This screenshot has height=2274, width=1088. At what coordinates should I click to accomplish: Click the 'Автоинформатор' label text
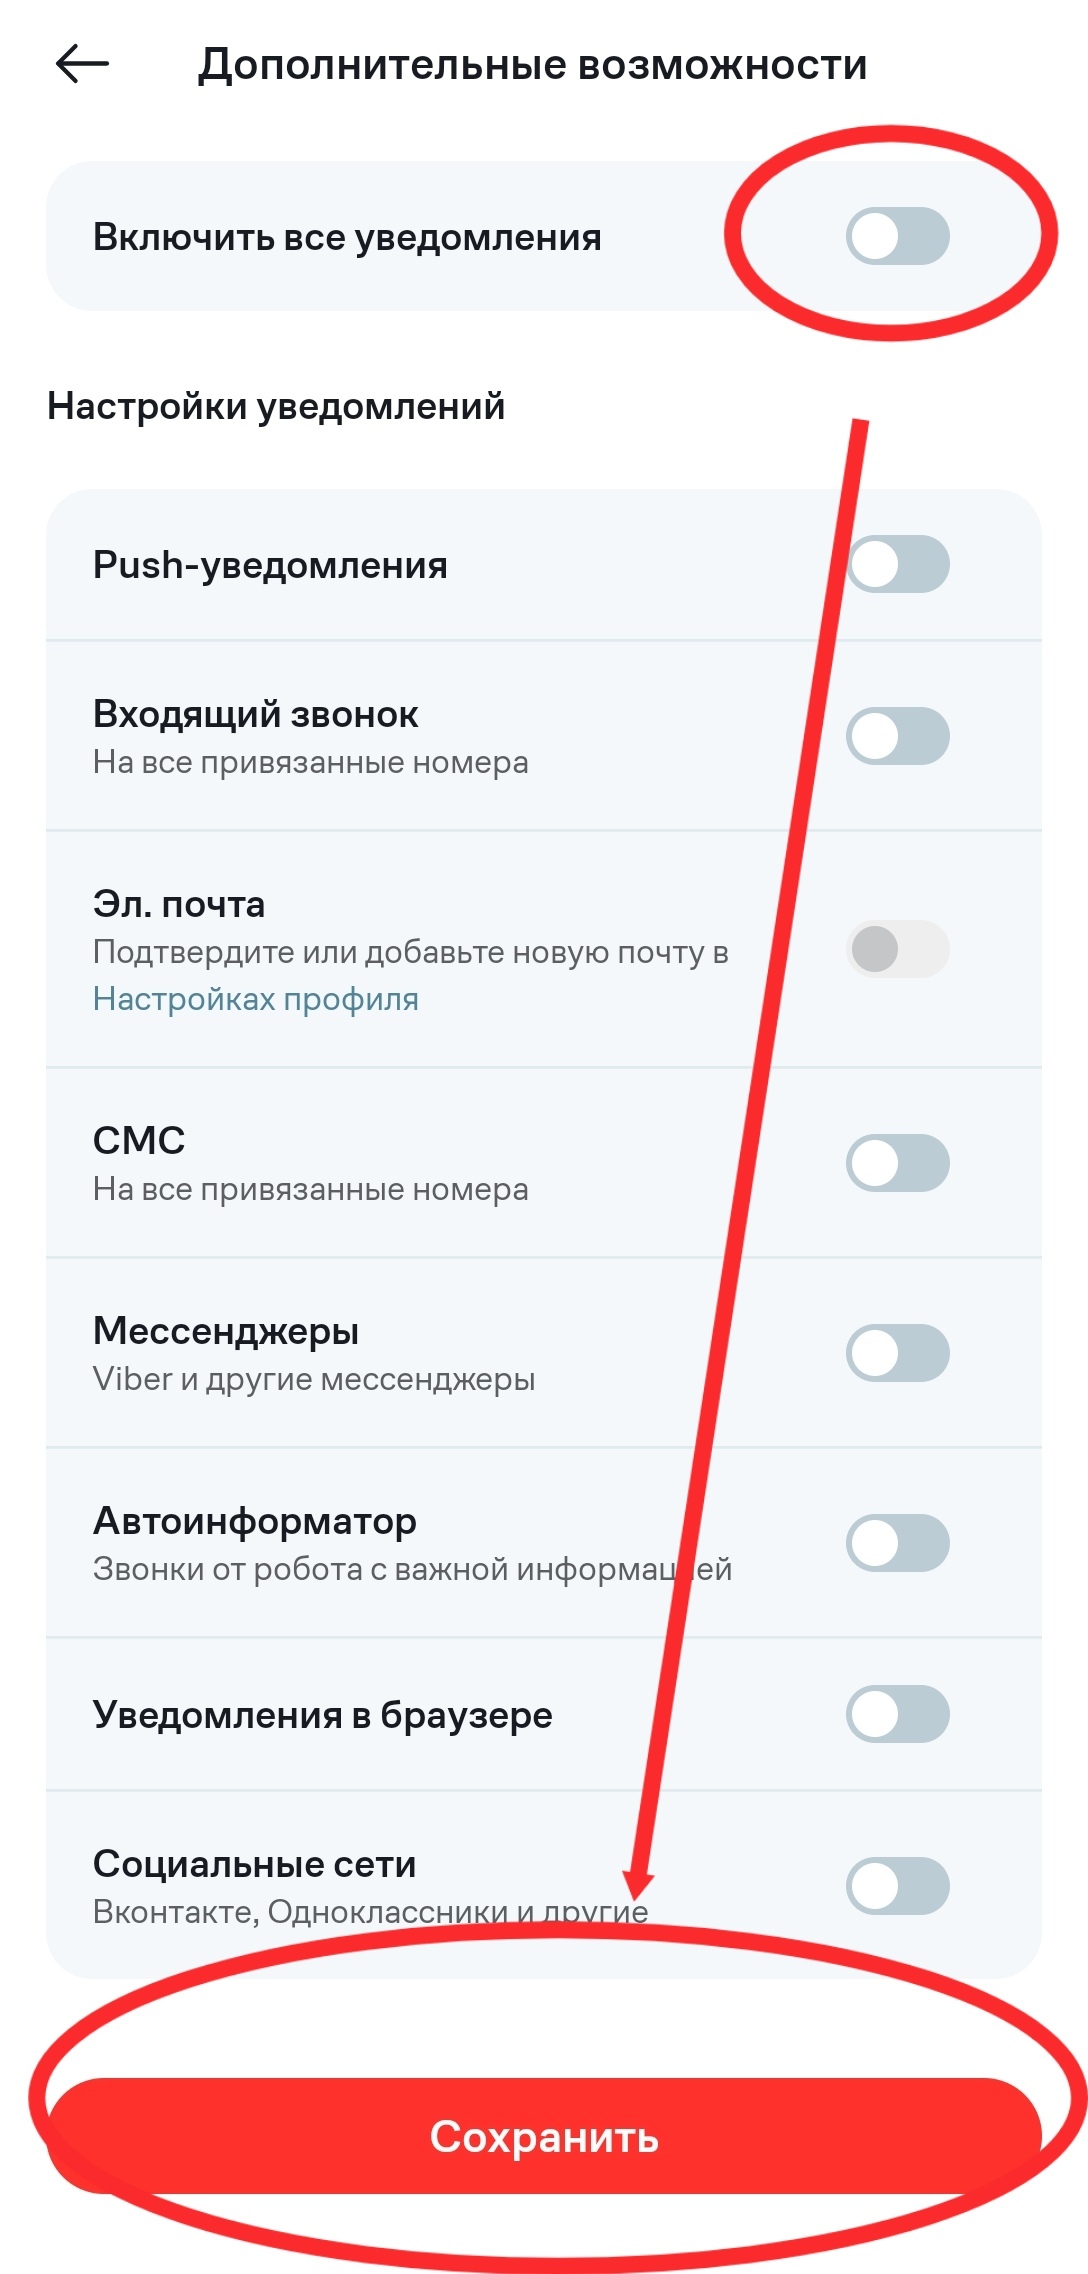(x=254, y=1521)
